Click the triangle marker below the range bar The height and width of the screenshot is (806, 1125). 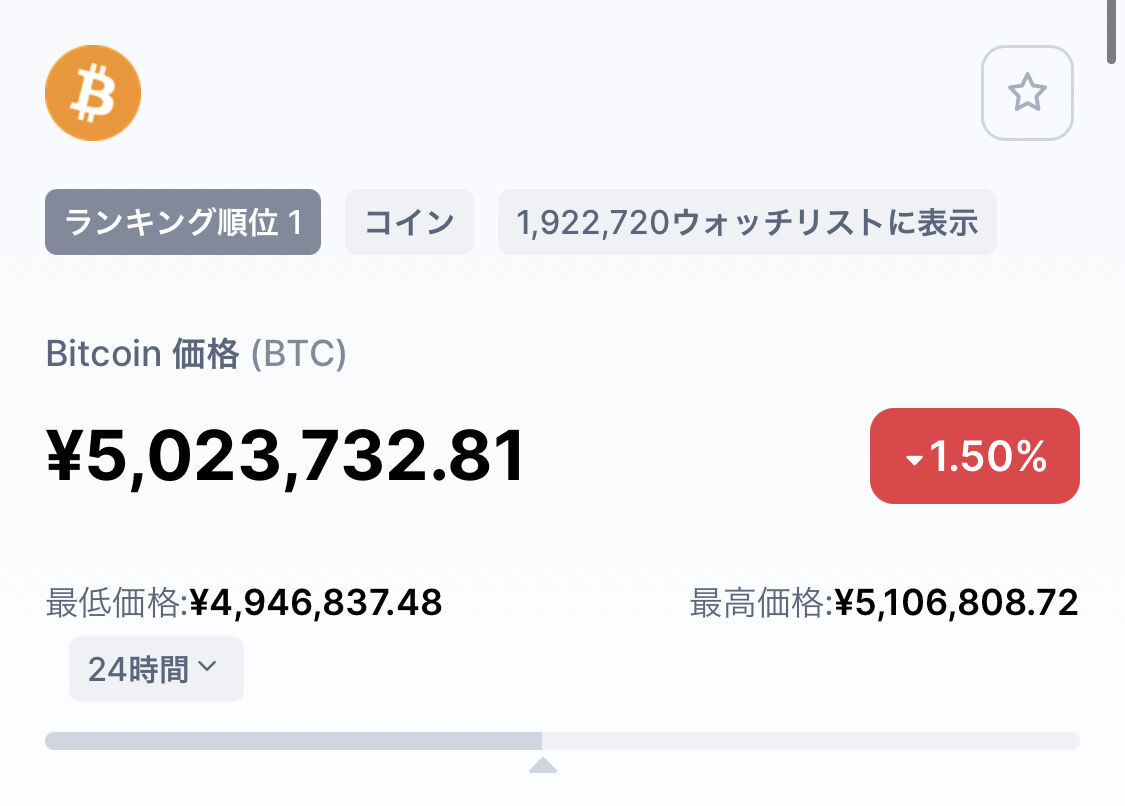tap(542, 766)
